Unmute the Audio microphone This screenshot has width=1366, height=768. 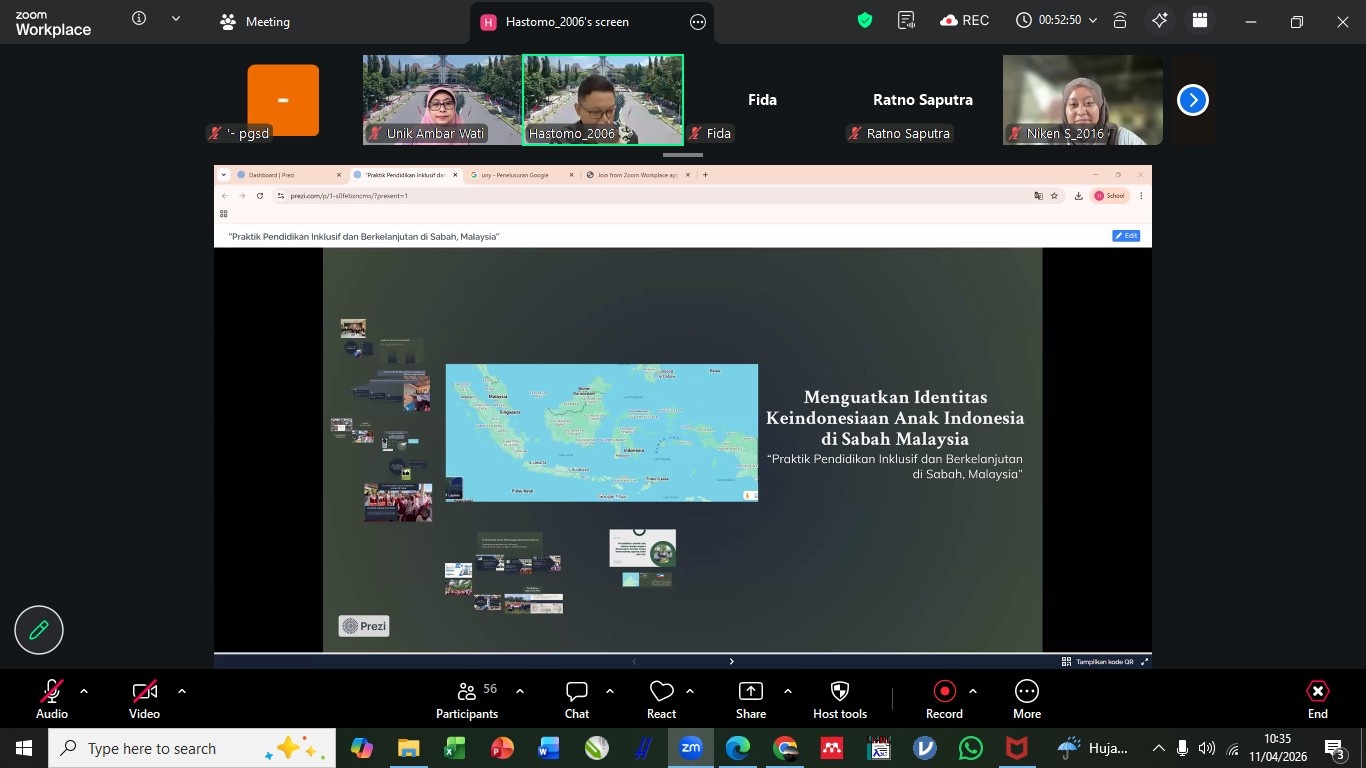(52, 699)
